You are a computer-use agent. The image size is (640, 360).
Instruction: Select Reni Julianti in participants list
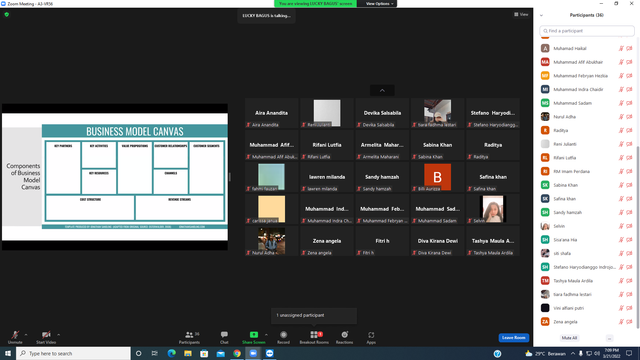pyautogui.click(x=587, y=144)
